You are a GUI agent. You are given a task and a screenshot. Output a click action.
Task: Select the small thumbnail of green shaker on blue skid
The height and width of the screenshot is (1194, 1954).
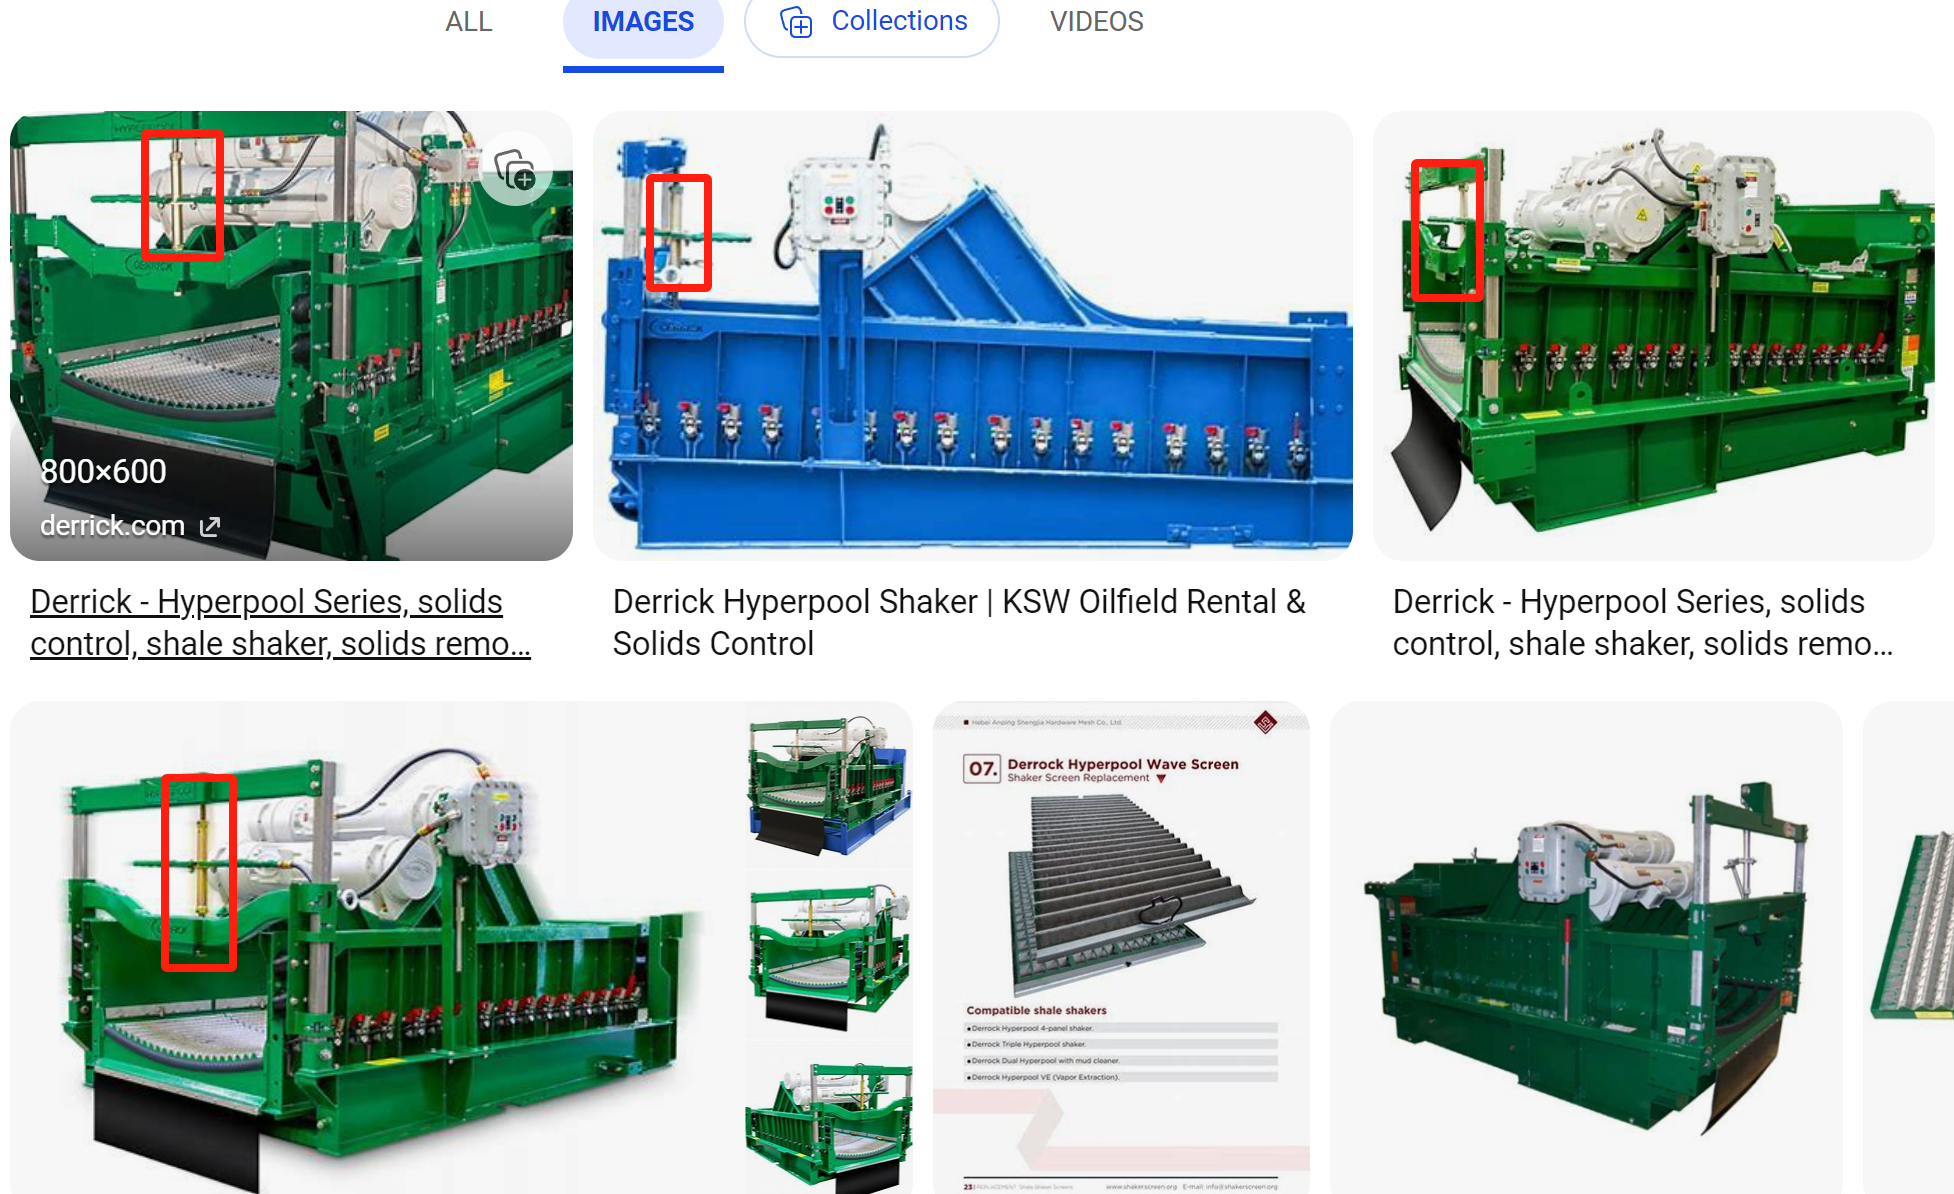(x=829, y=784)
